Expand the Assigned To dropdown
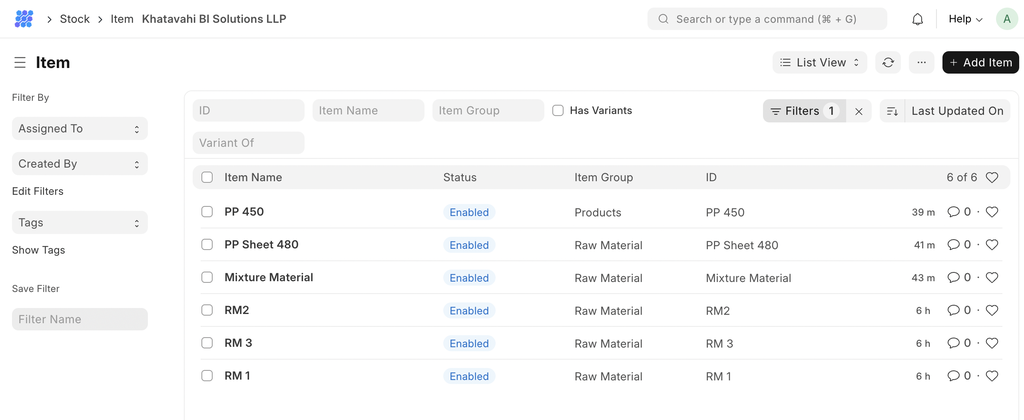Viewport: 1024px width, 420px height. tap(79, 129)
